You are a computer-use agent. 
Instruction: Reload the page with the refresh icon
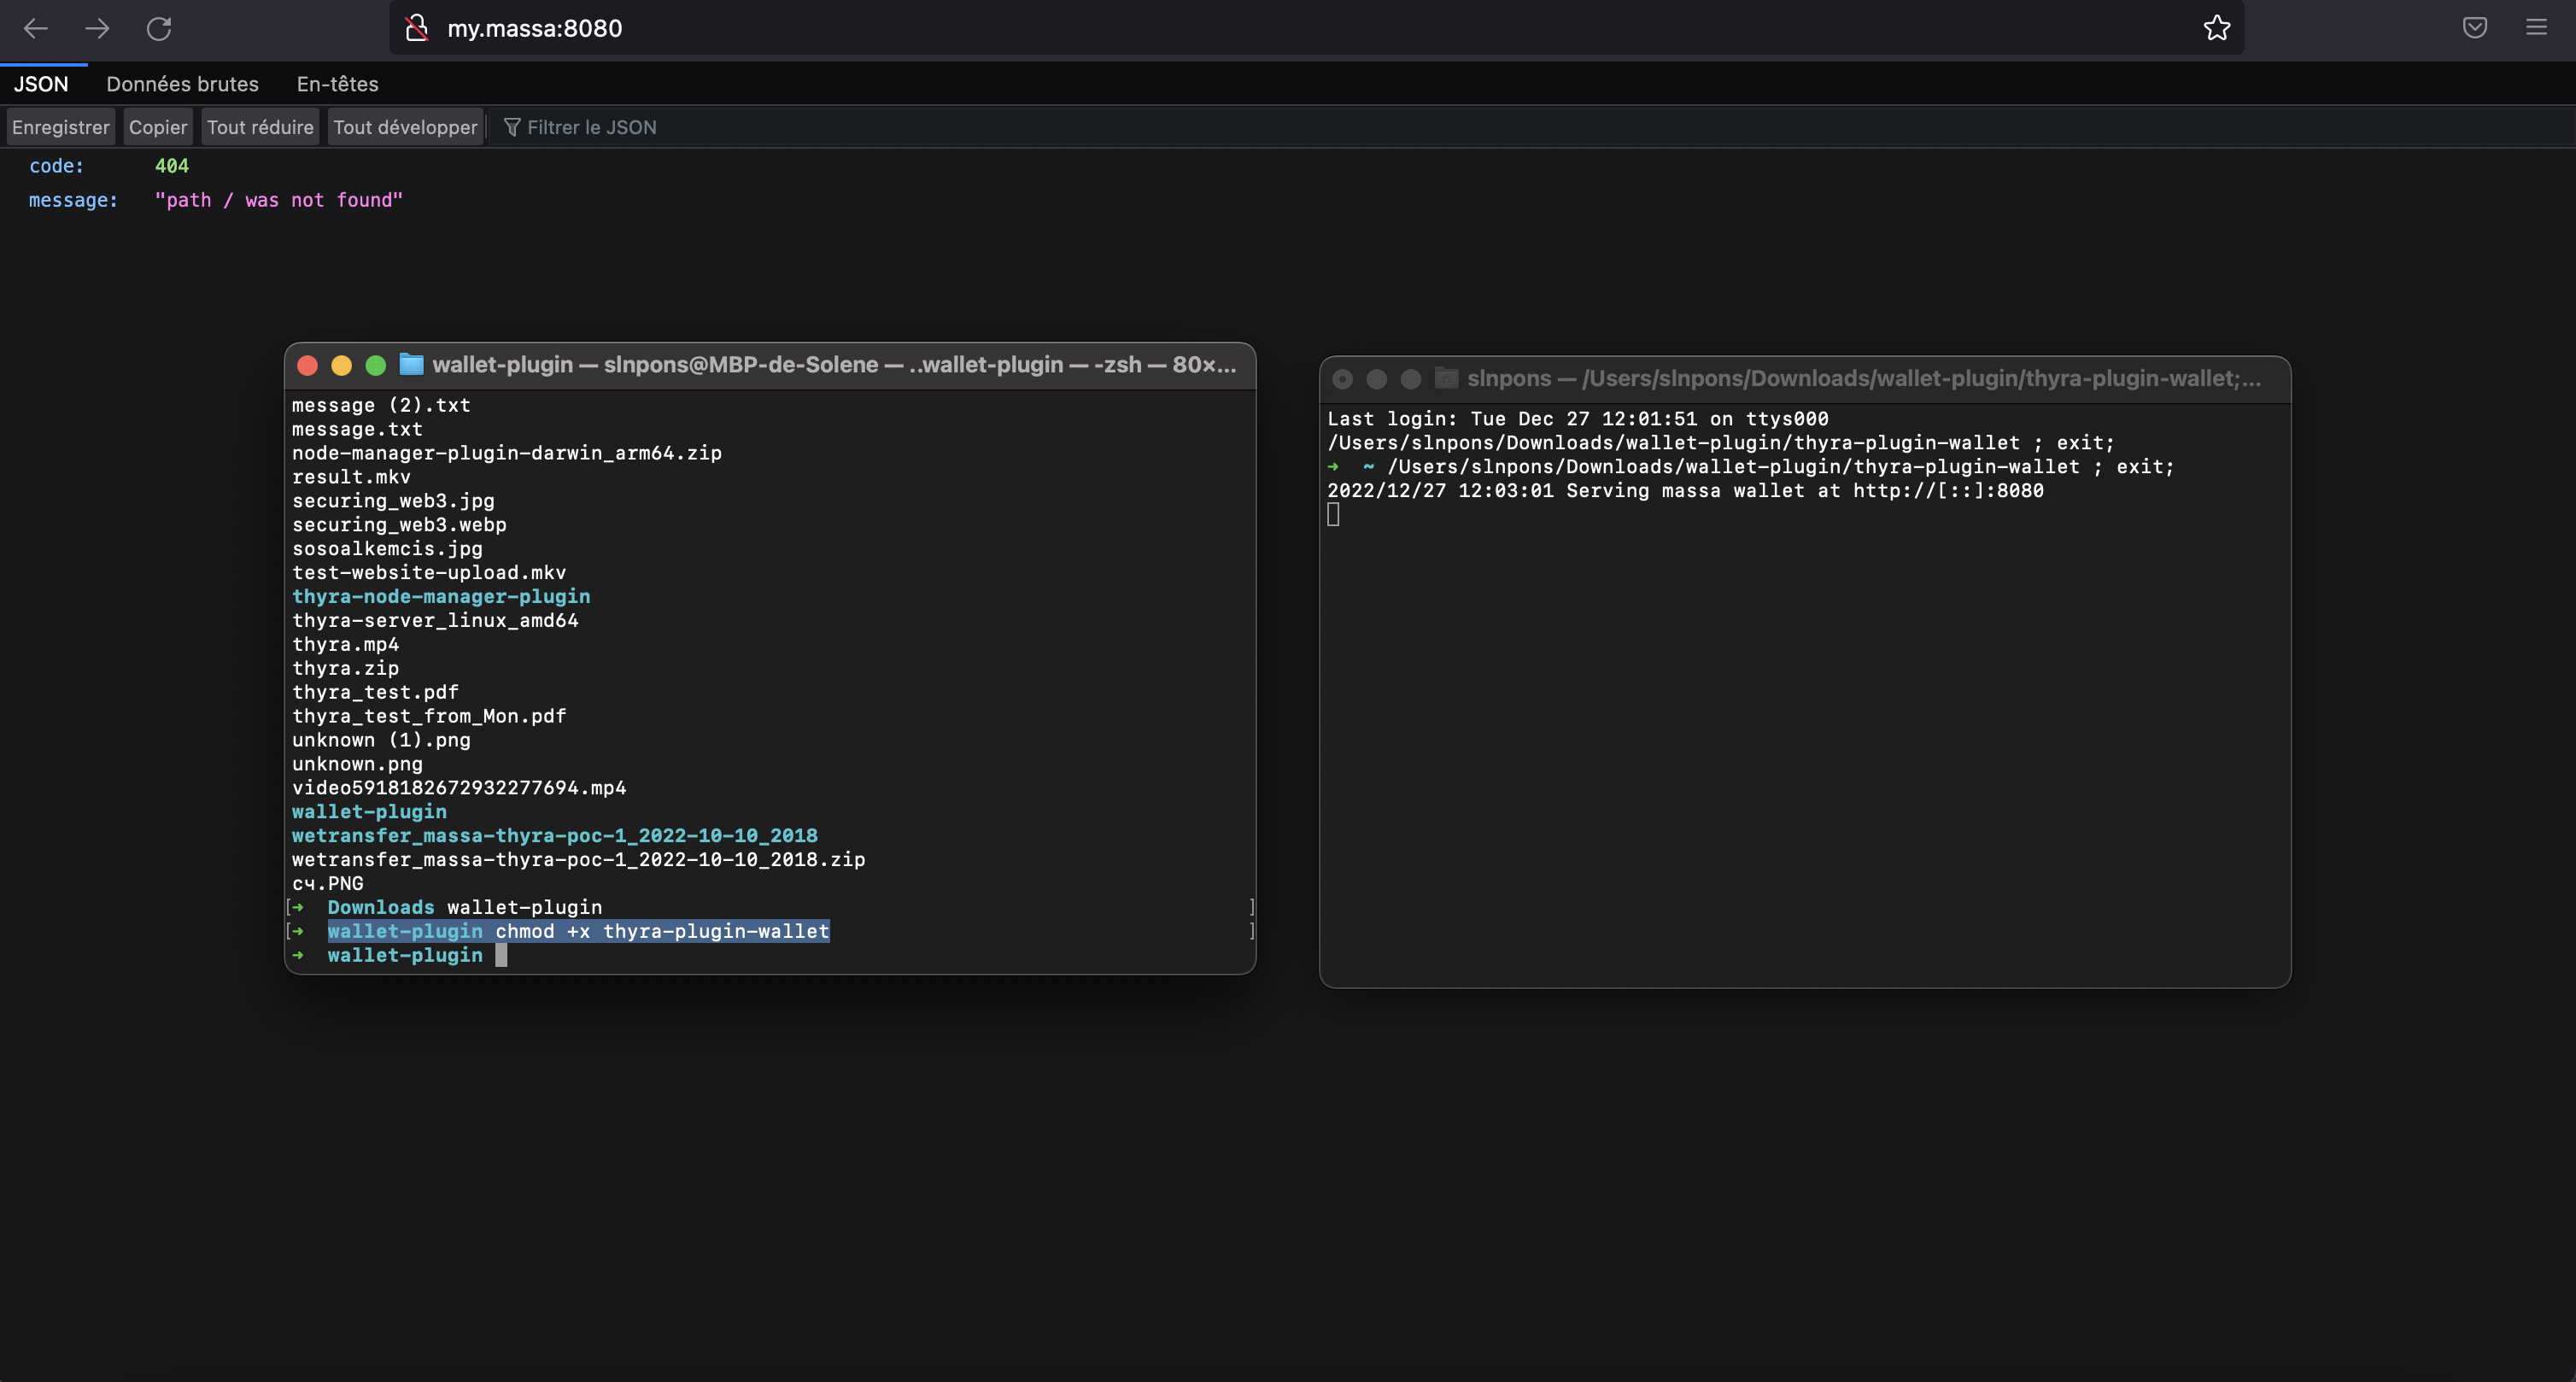pyautogui.click(x=160, y=29)
